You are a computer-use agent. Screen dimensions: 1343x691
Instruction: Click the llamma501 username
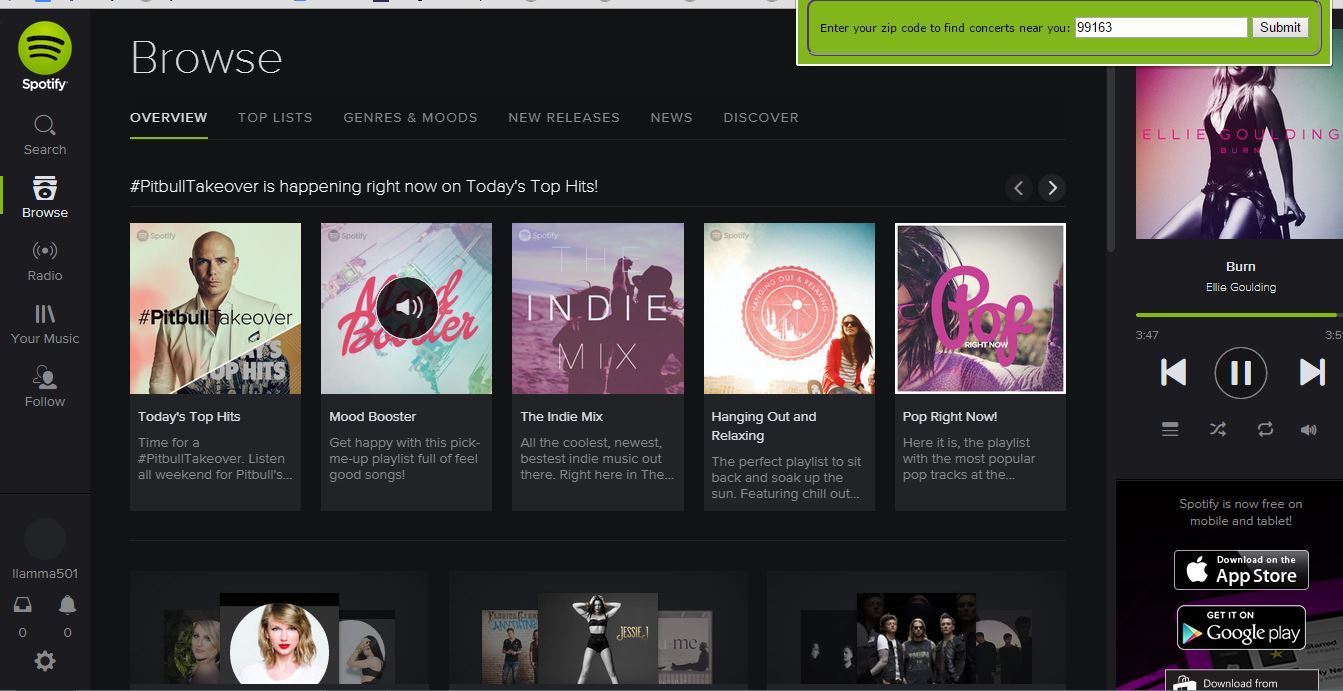(45, 574)
